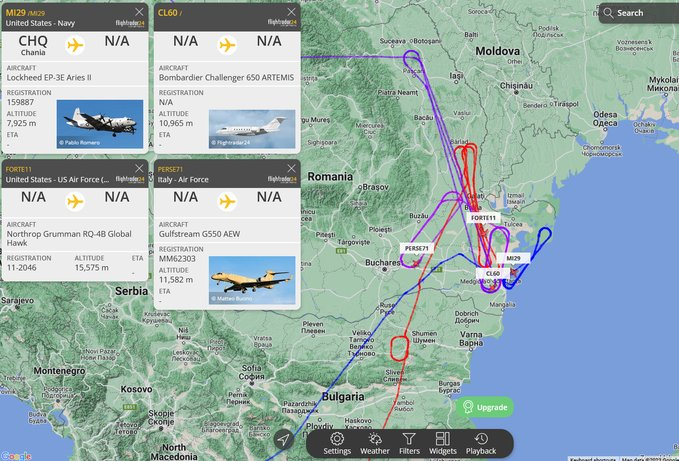679x461 pixels.
Task: Click the Varna city label
Action: (x=471, y=338)
